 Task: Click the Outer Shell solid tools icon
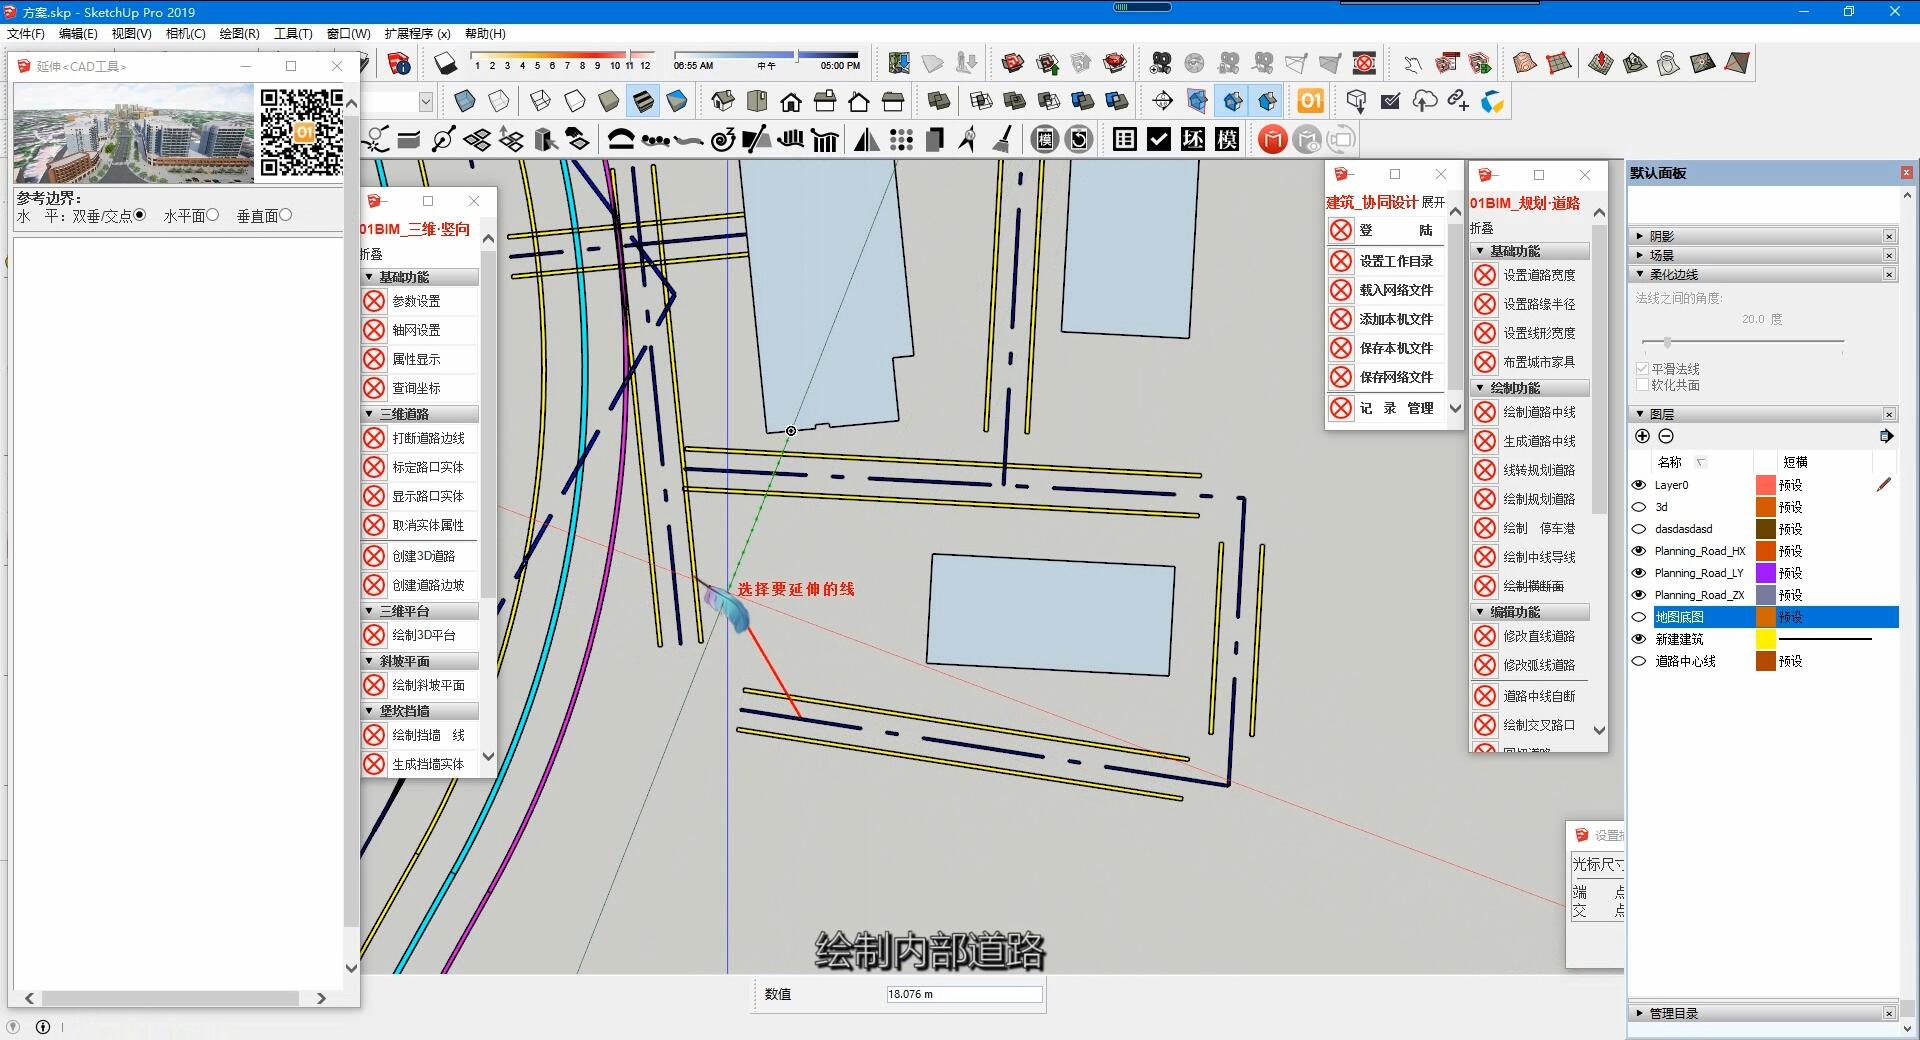coord(939,101)
